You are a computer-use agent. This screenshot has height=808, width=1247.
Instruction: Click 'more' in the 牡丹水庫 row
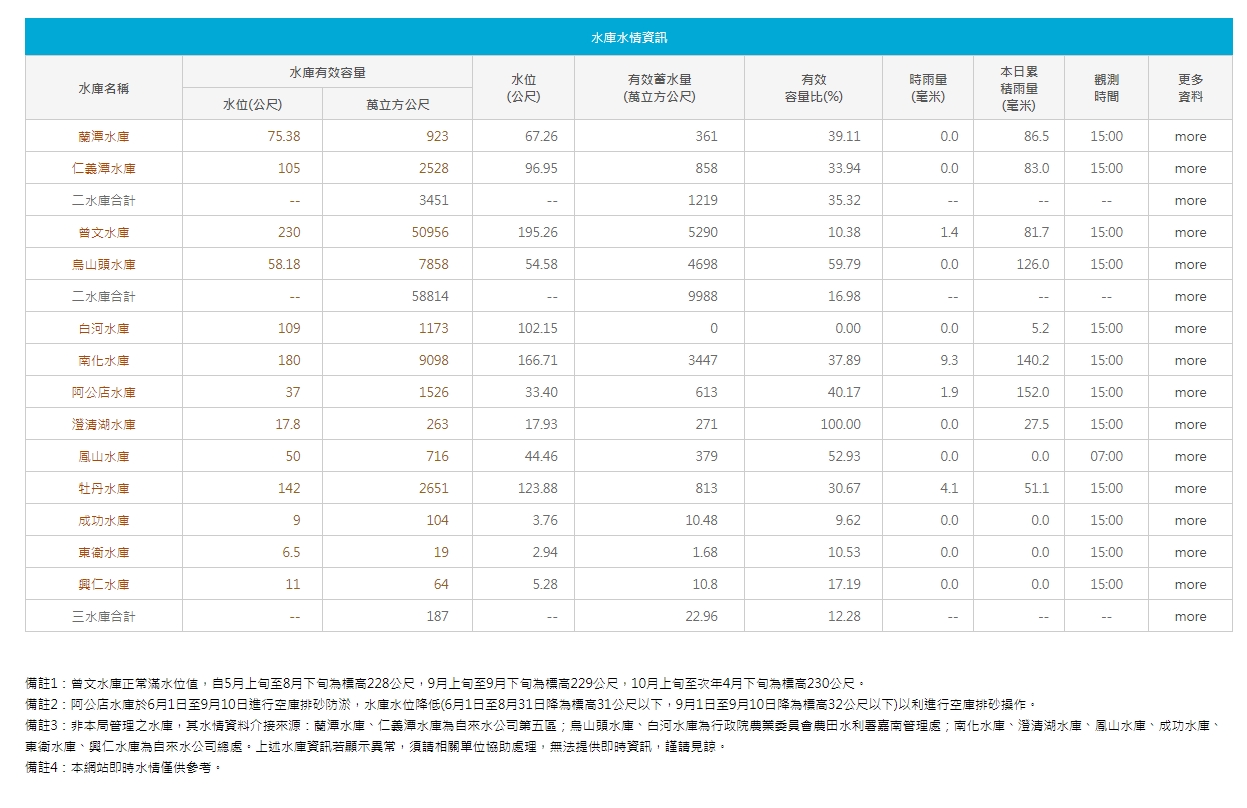[x=1190, y=489]
